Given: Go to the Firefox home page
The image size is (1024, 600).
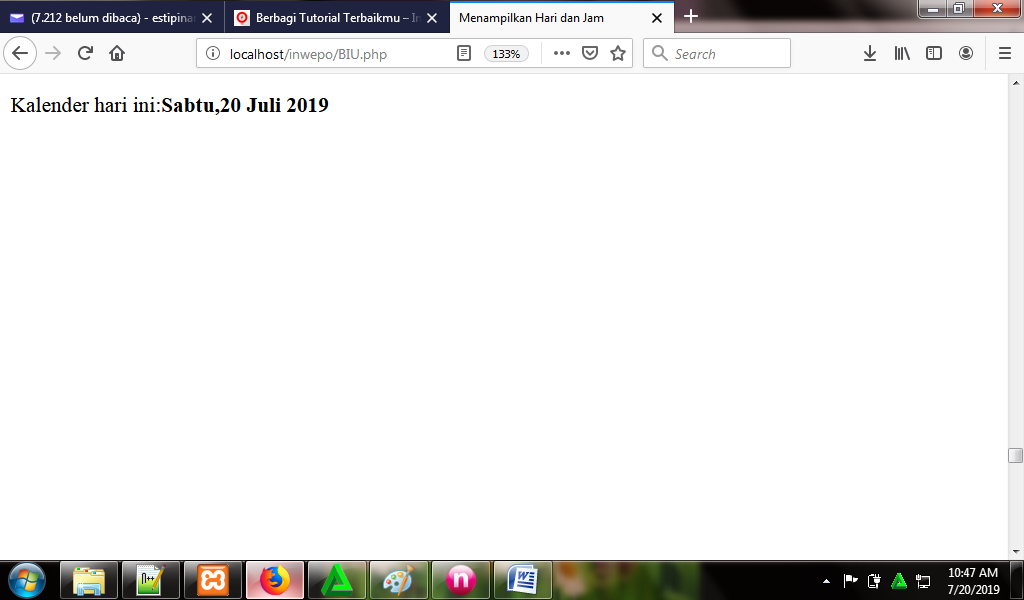Looking at the screenshot, I should pos(117,54).
